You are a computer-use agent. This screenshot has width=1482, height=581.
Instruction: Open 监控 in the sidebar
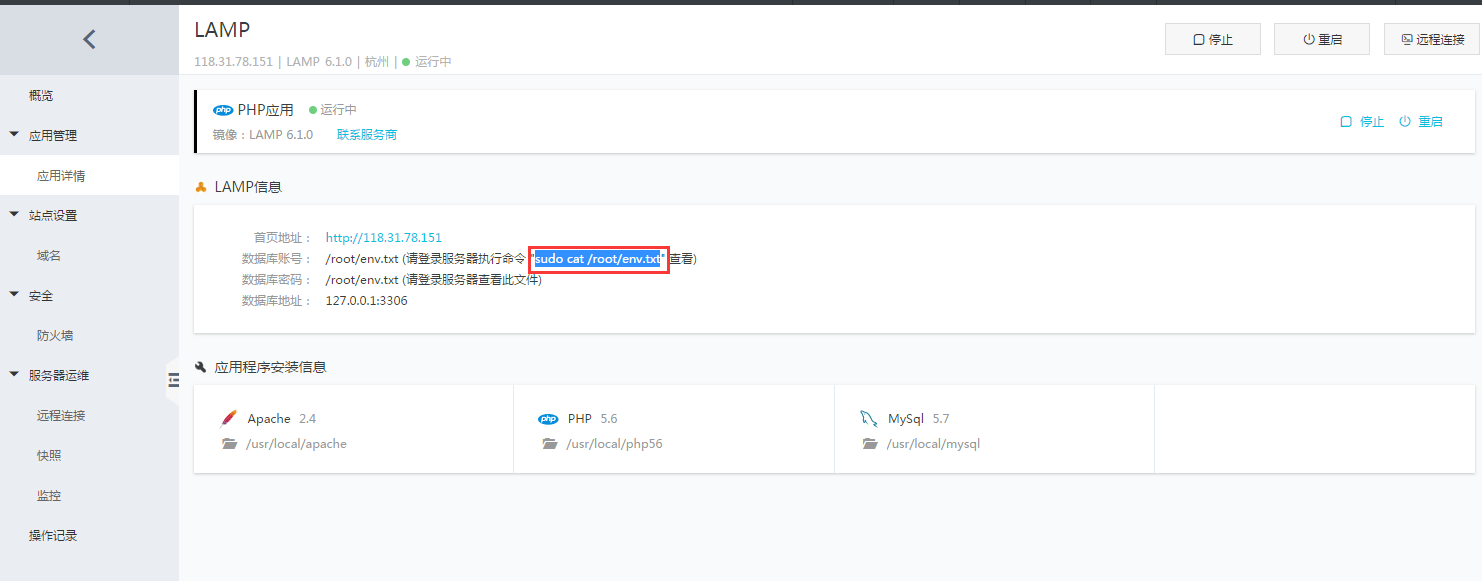click(49, 496)
